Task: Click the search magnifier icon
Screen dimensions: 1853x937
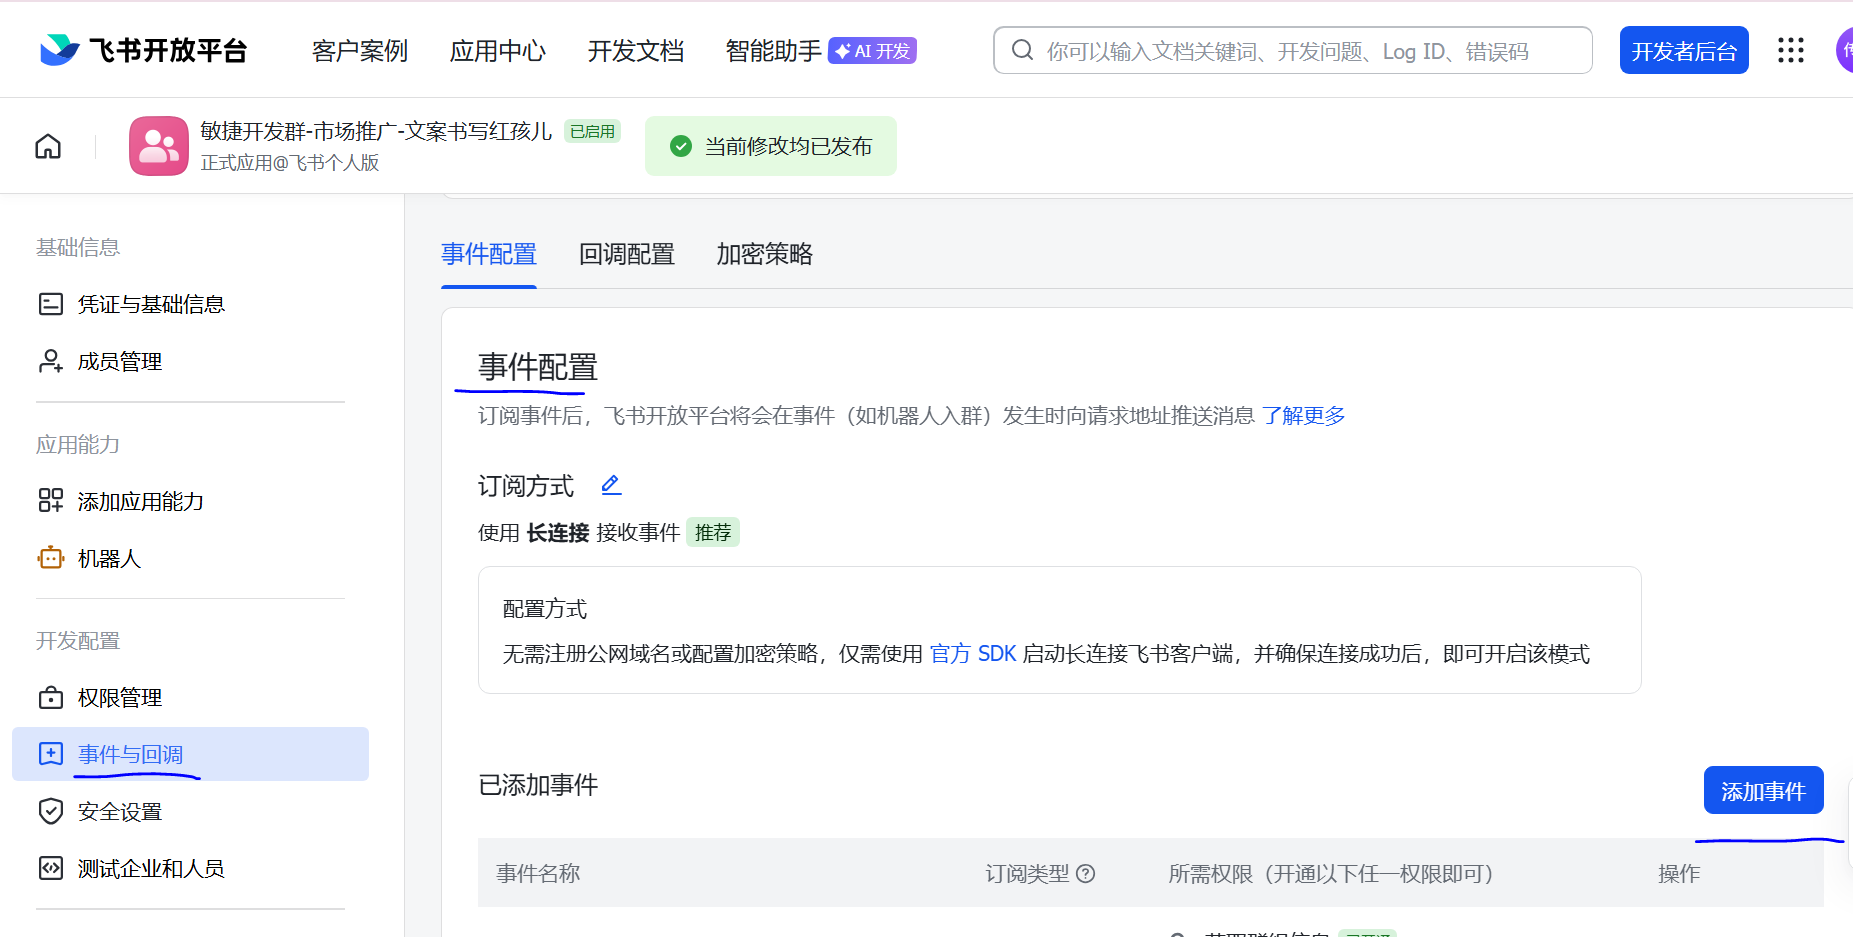Action: [x=1022, y=50]
